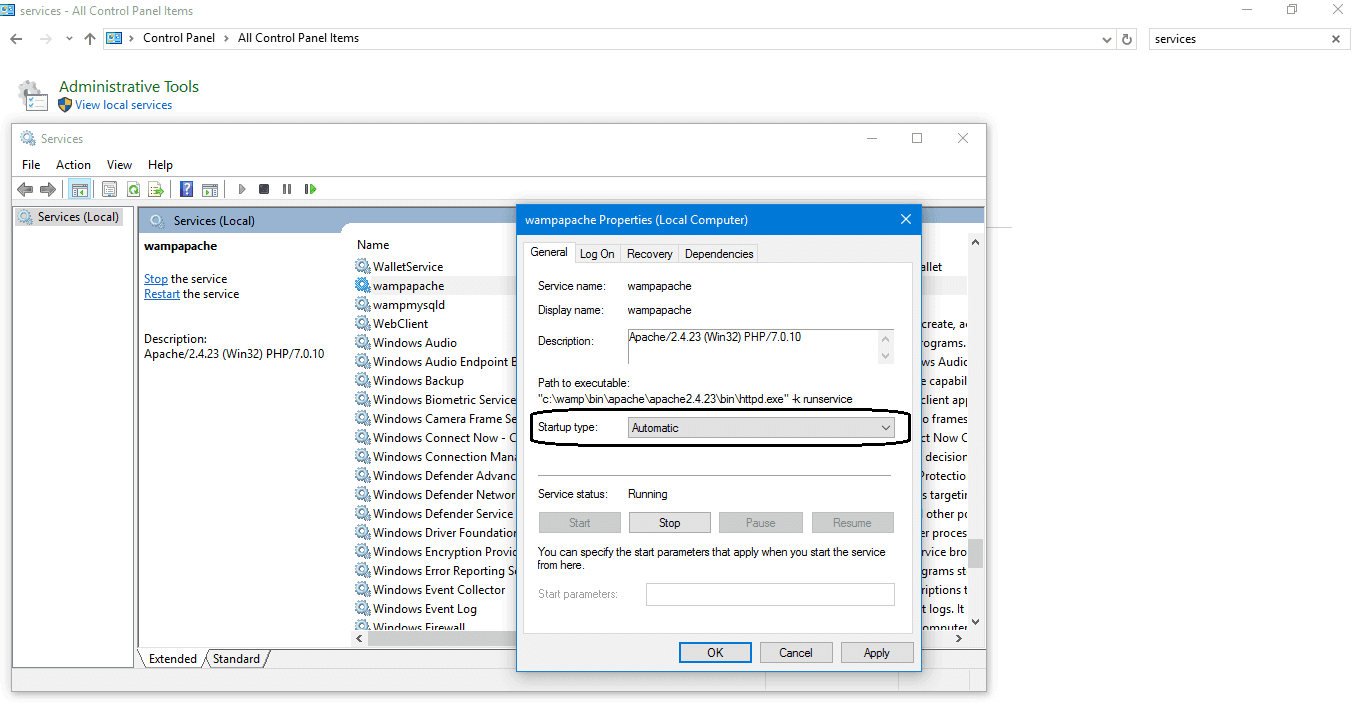Click the gear icon beside WebClient
Screen dimensions: 1363x703
pyautogui.click(x=362, y=324)
